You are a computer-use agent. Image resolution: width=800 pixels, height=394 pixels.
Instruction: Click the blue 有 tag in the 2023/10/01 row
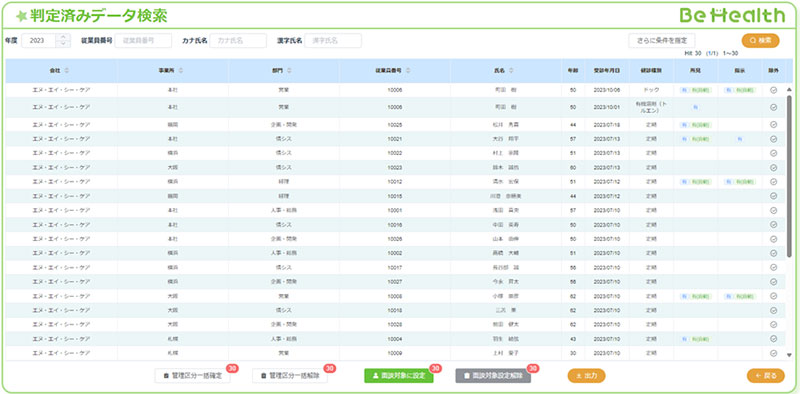(x=695, y=107)
